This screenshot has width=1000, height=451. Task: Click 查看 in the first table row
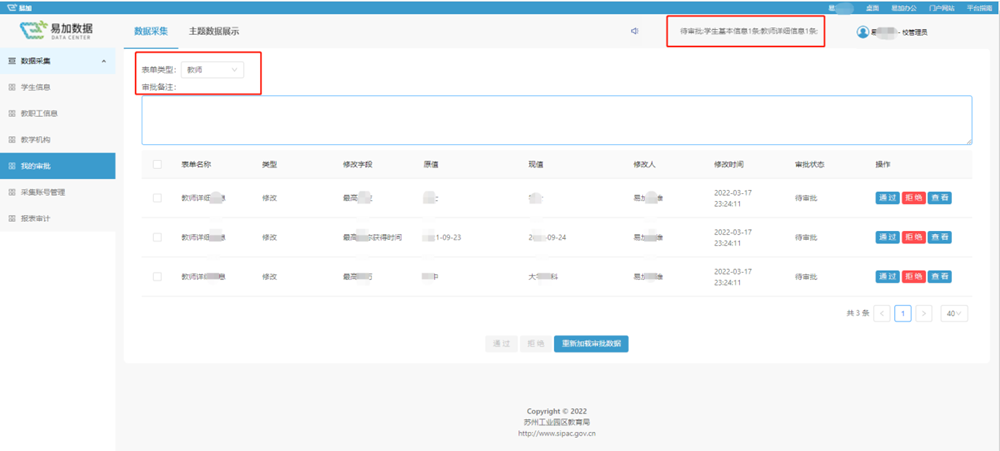(939, 198)
